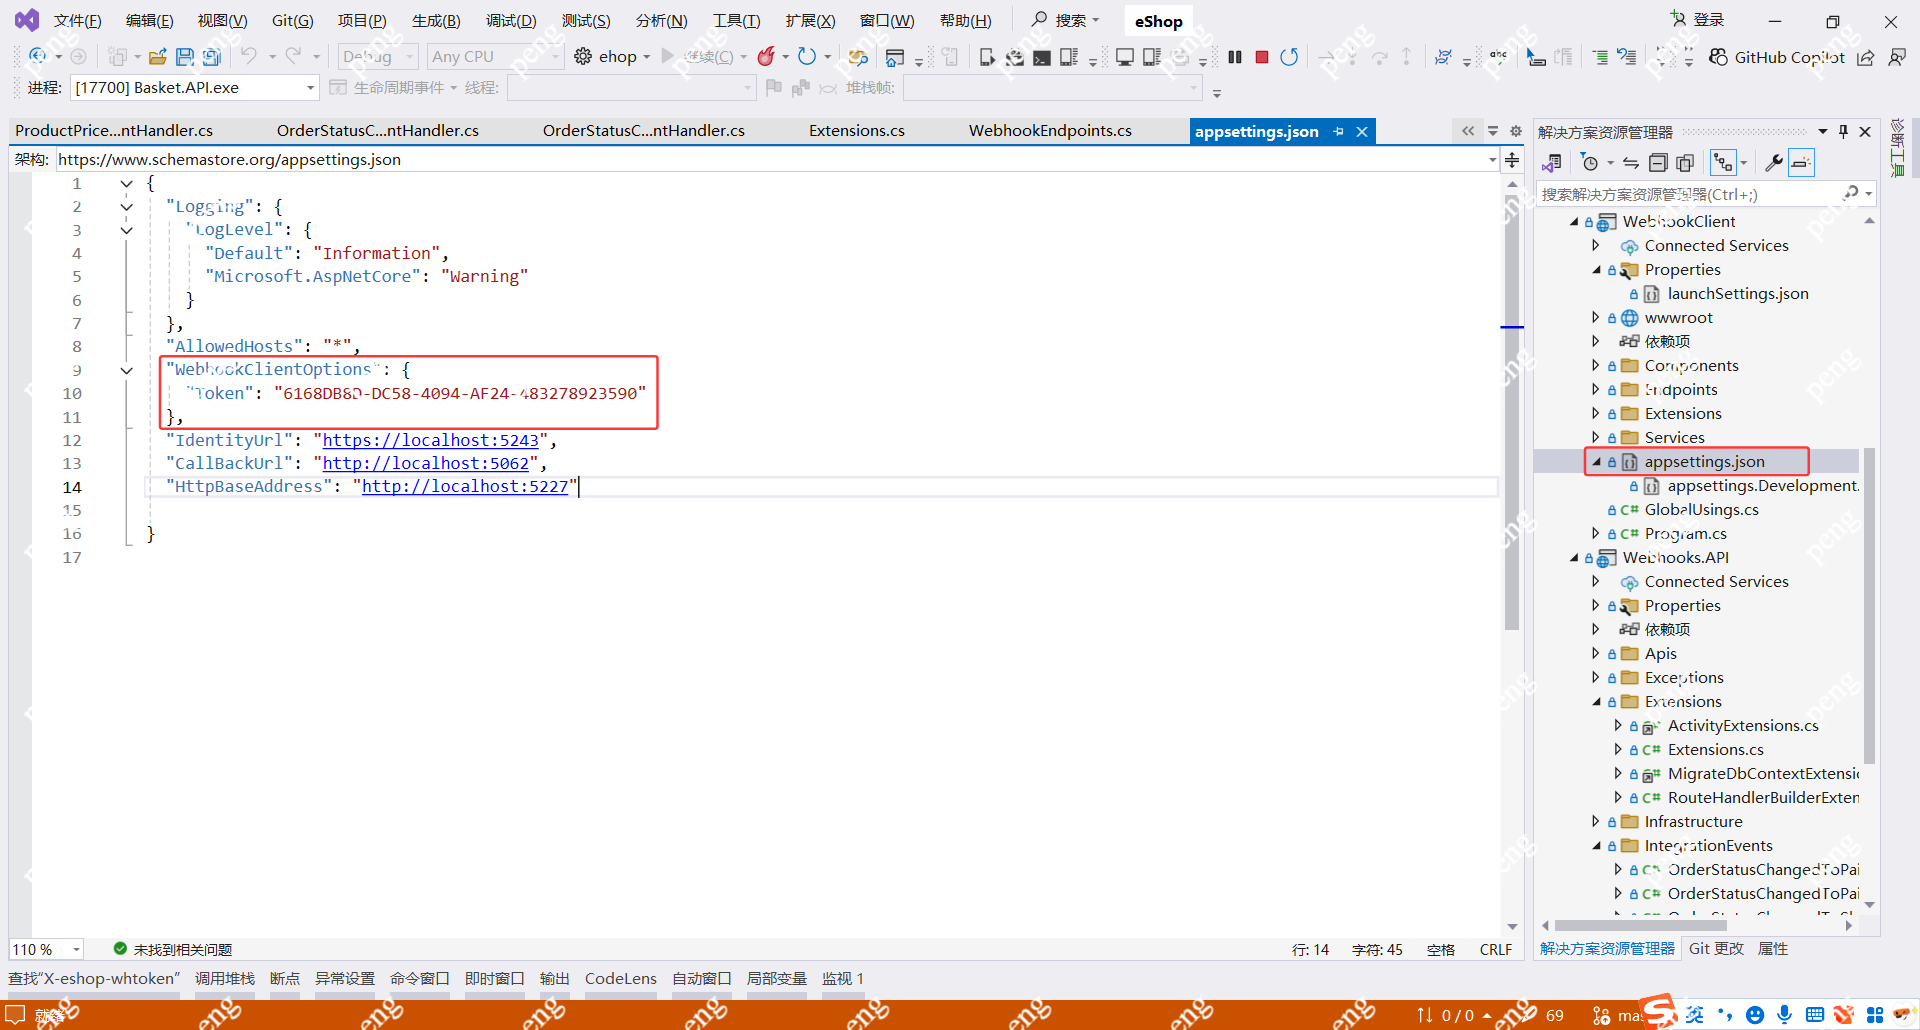
Task: Collapse the Webhooks.API project node
Action: [x=1574, y=558]
